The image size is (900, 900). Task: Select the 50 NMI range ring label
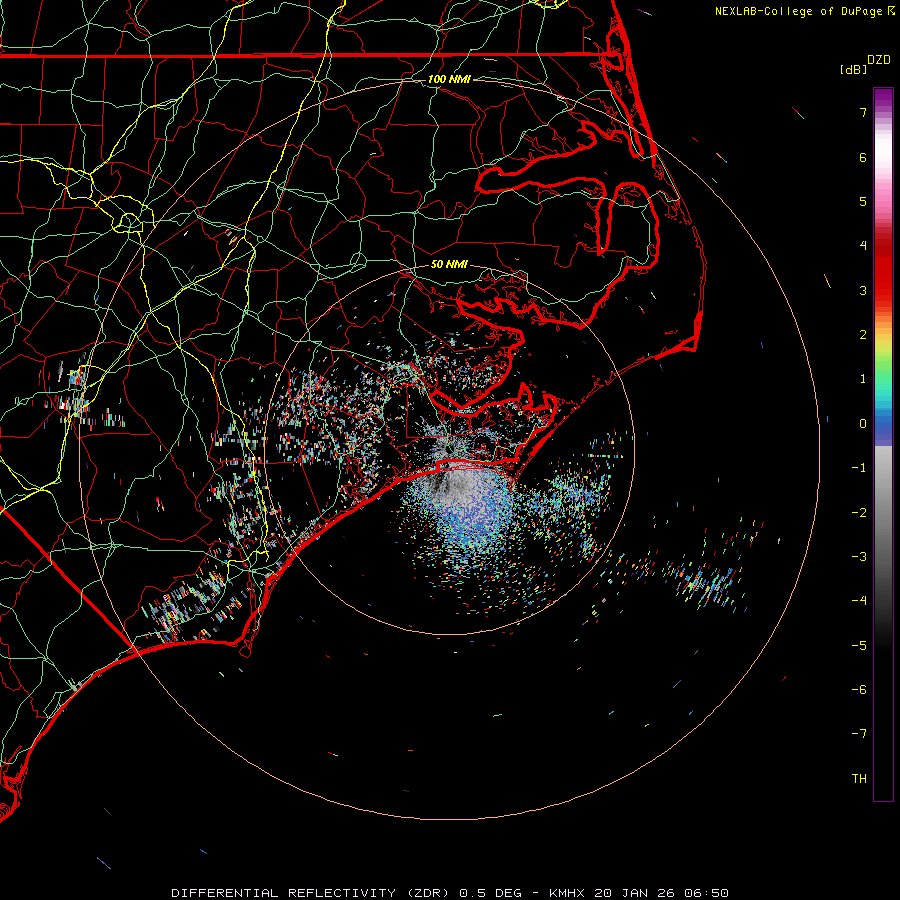point(449,264)
